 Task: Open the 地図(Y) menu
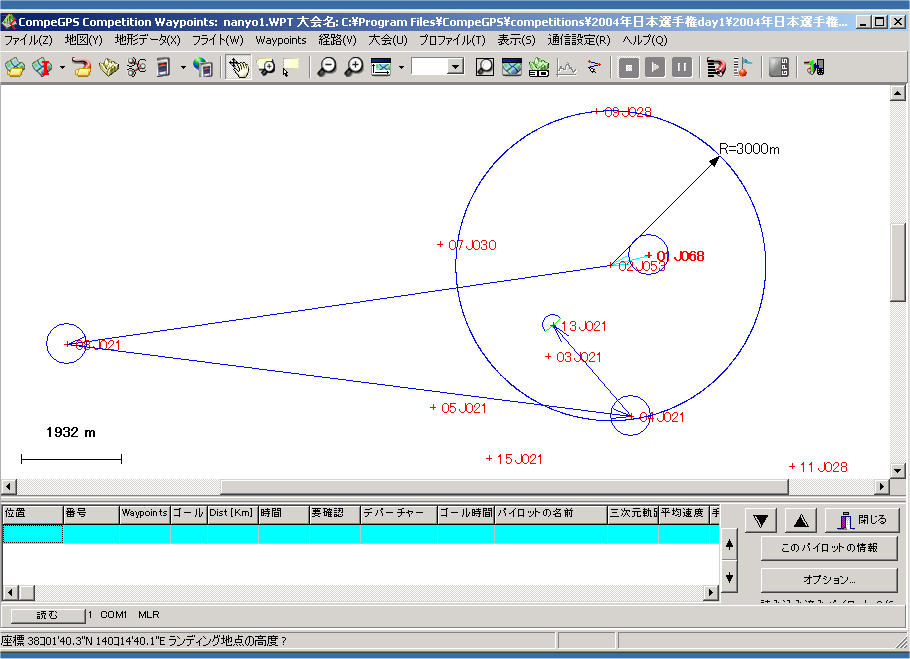84,40
